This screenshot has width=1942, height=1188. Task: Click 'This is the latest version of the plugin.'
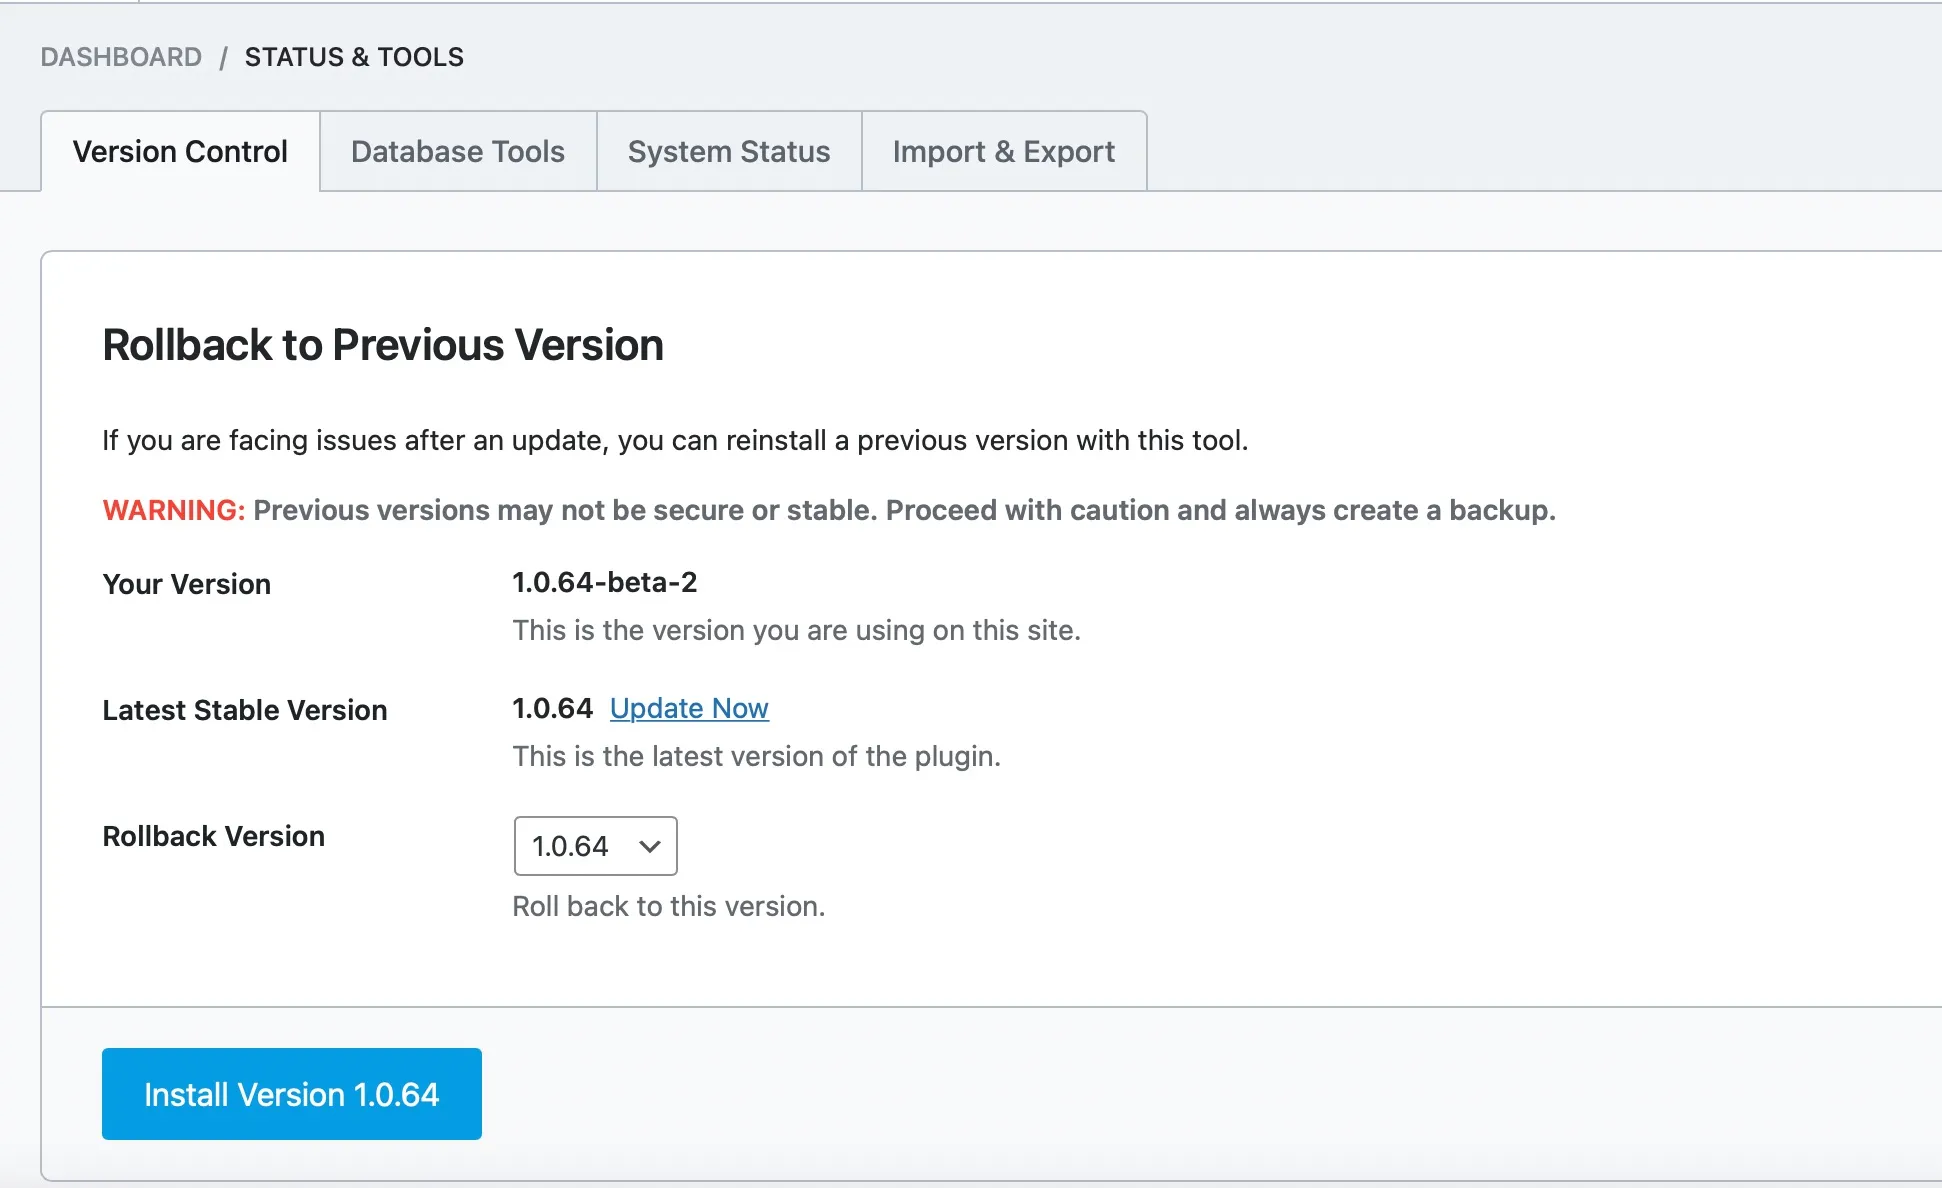(757, 756)
